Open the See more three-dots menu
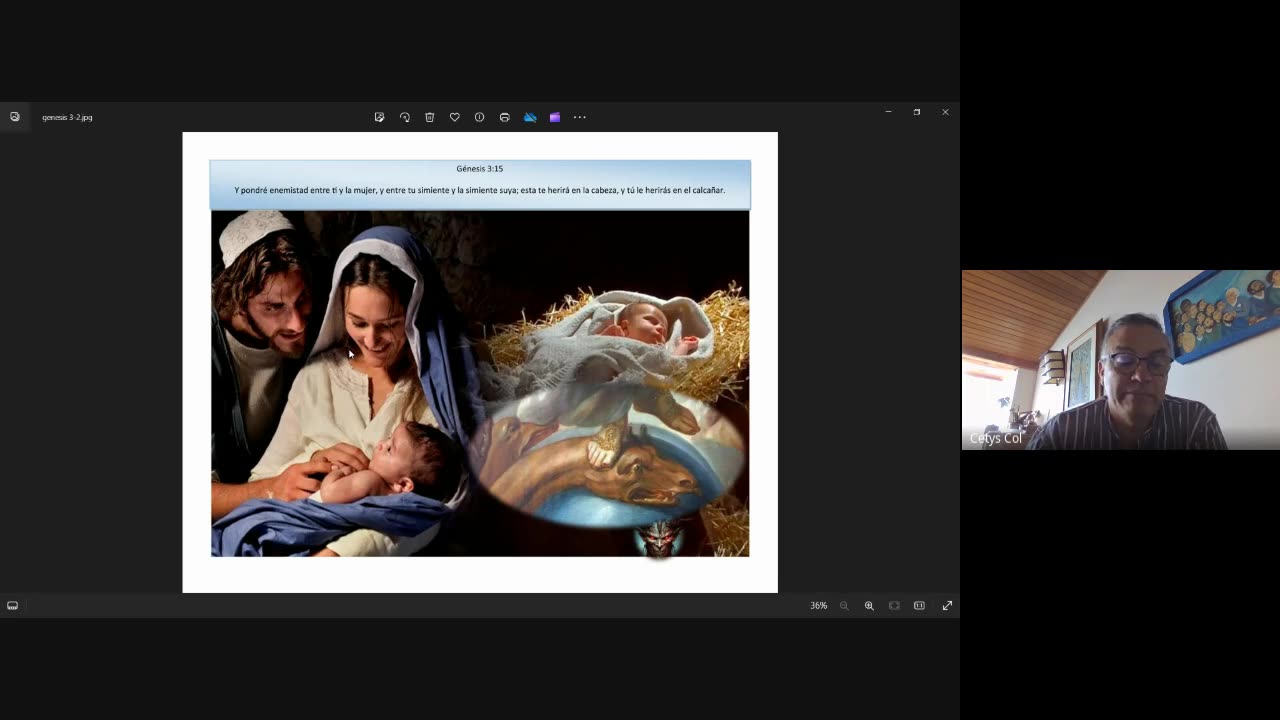The width and height of the screenshot is (1280, 720). point(580,117)
